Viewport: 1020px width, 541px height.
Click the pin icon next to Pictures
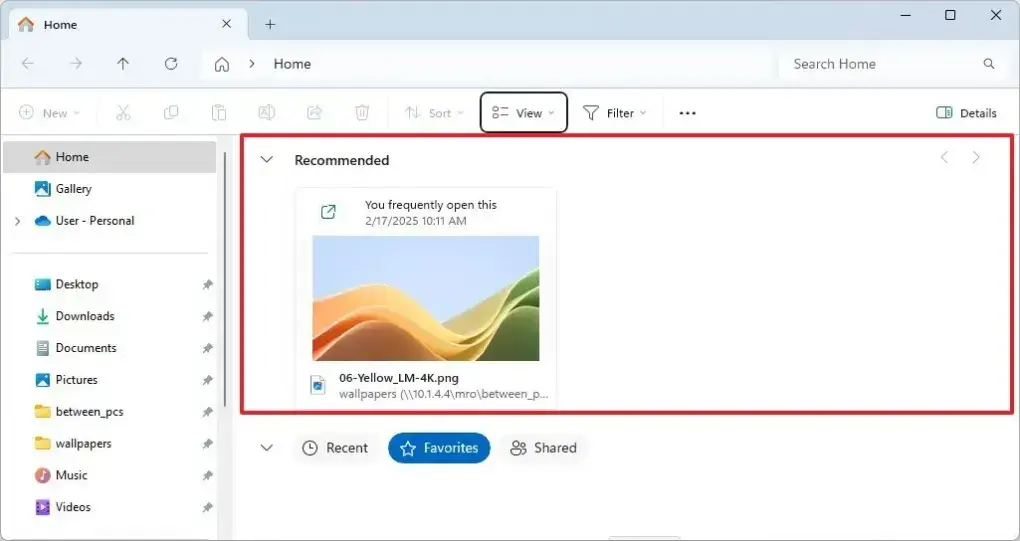pyautogui.click(x=208, y=380)
